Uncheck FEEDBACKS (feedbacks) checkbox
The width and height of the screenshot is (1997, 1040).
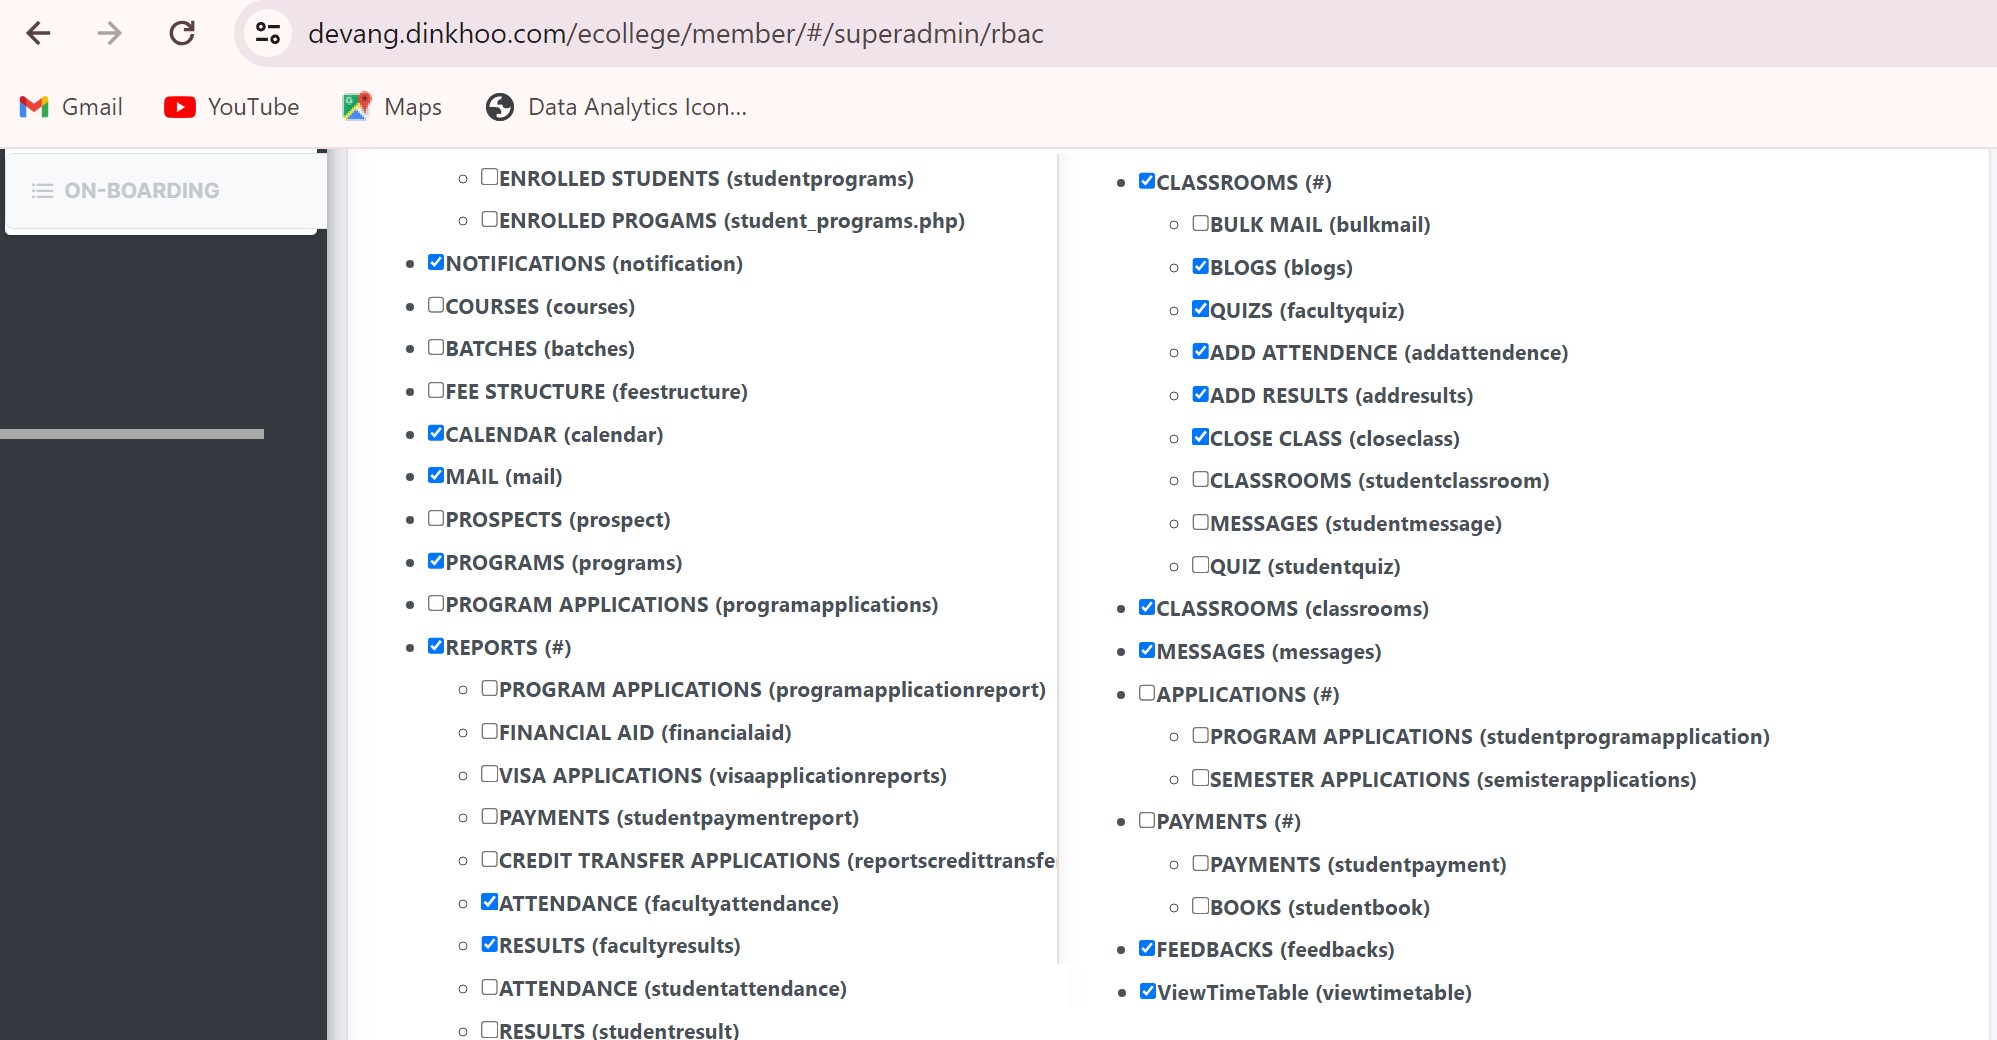[x=1147, y=948]
